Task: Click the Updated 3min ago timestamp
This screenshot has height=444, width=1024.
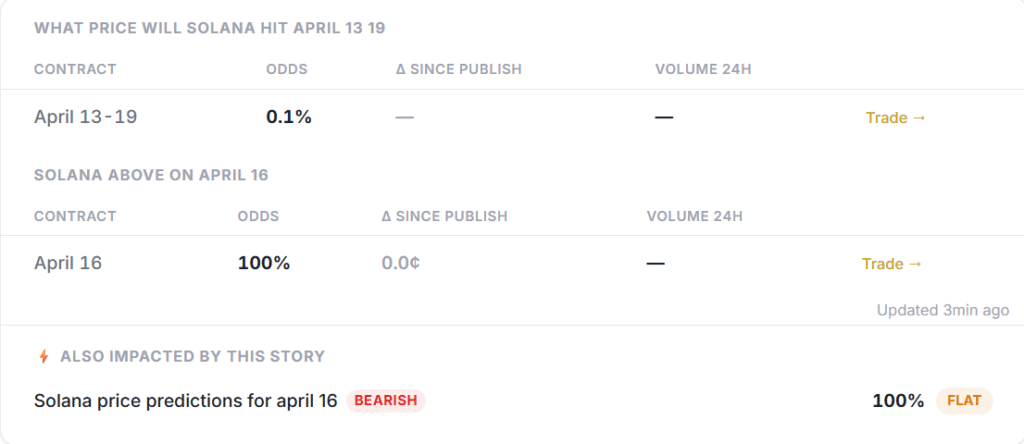Action: (943, 310)
